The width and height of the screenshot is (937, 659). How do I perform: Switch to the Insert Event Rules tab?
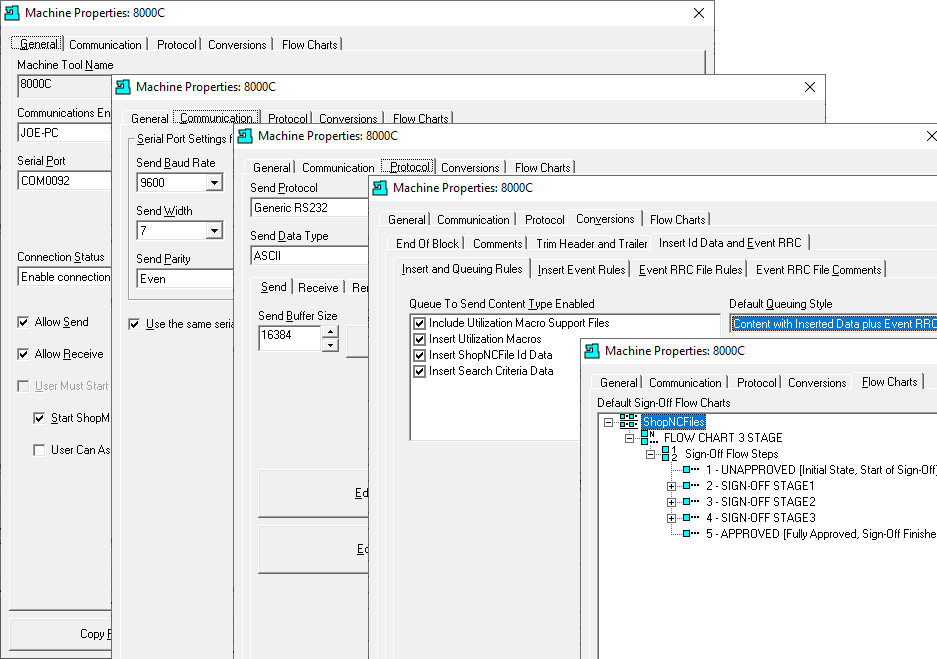581,269
